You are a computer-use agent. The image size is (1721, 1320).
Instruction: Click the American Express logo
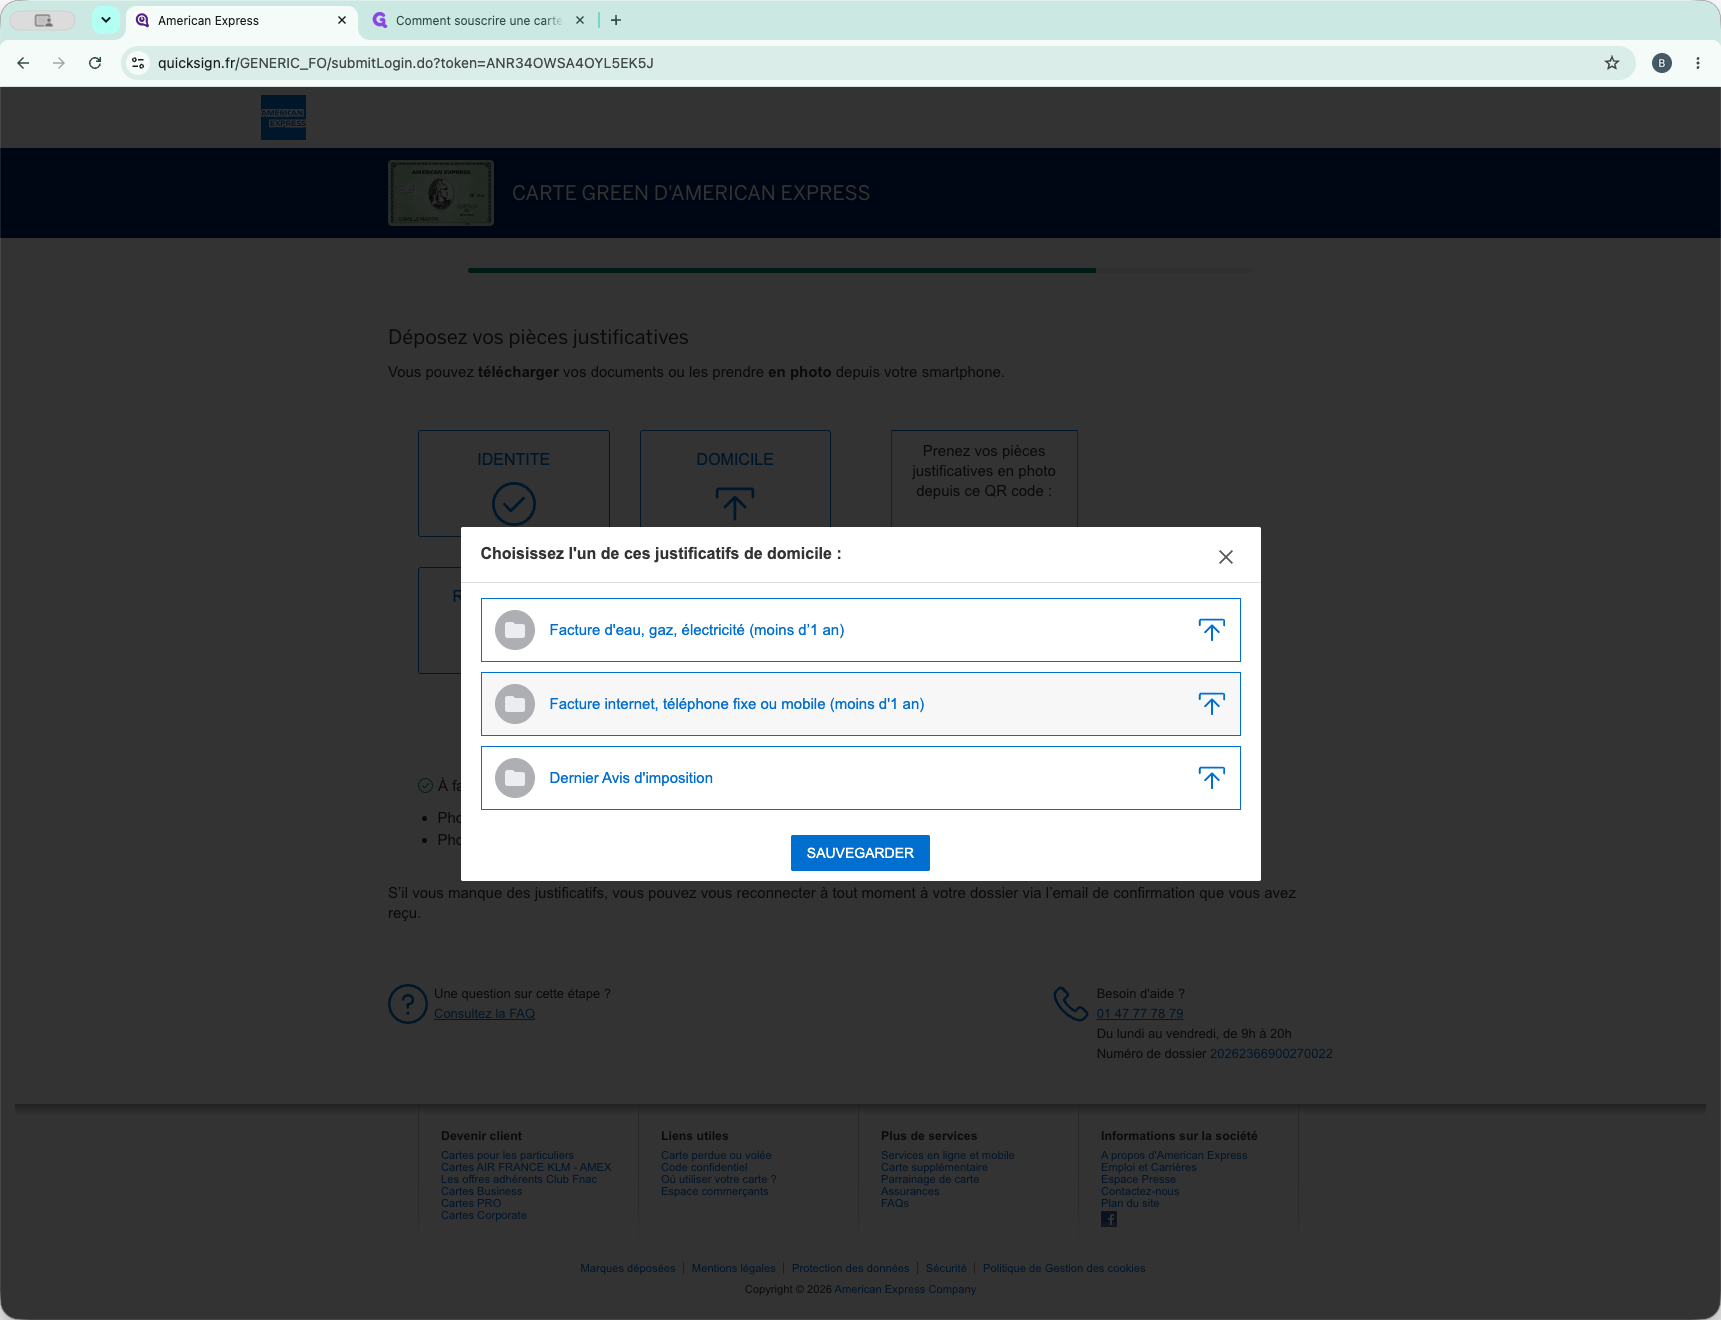283,117
